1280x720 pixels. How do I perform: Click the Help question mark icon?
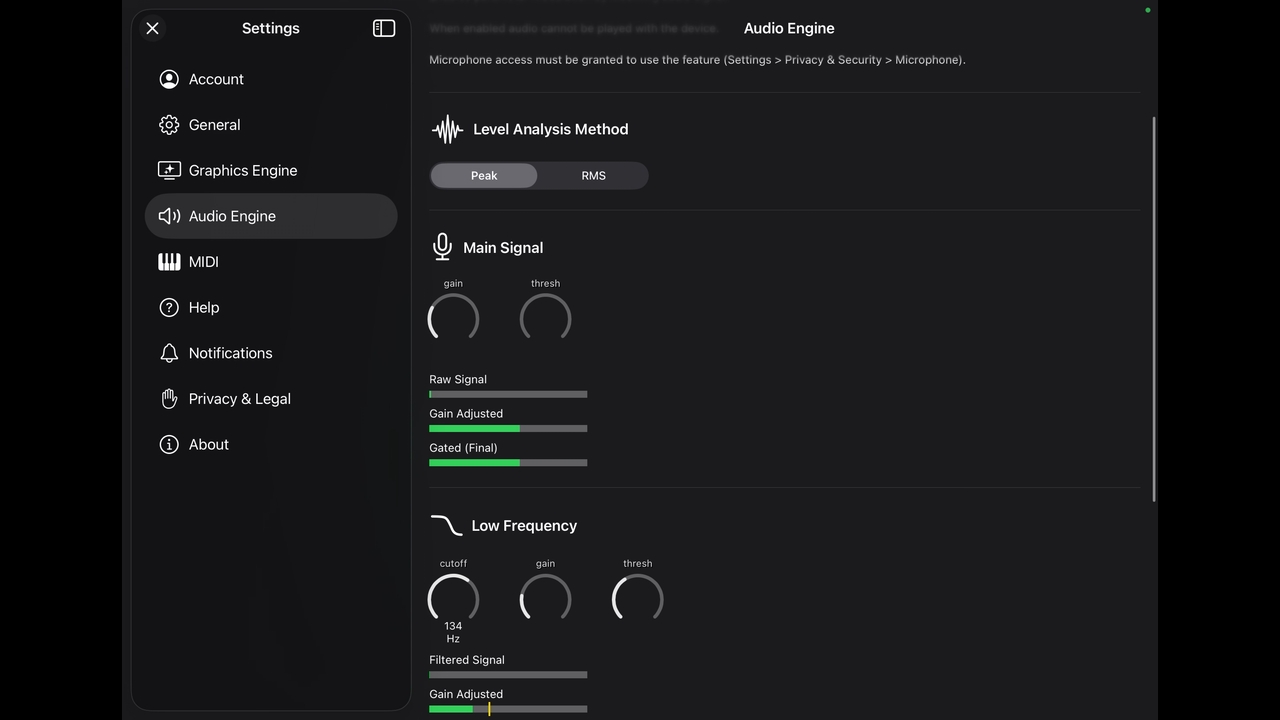(x=169, y=307)
